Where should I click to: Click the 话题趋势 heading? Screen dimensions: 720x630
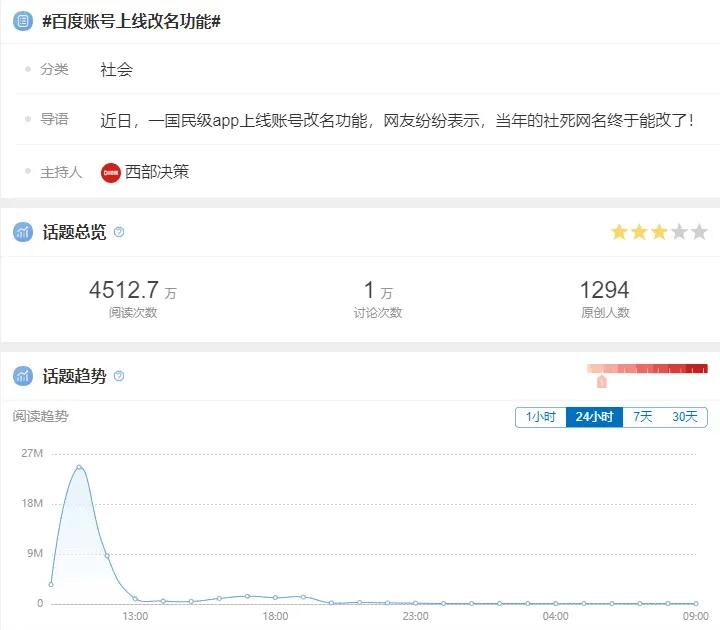coord(74,376)
